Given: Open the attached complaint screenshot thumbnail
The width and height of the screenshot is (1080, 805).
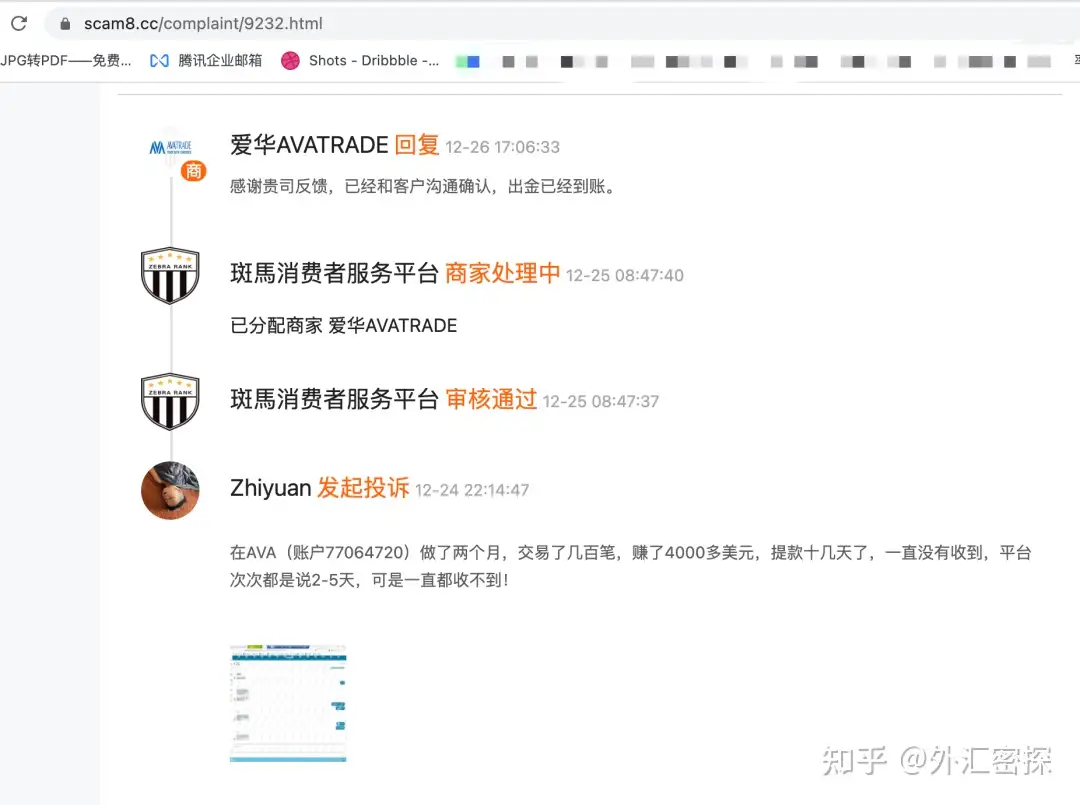Looking at the screenshot, I should click(x=288, y=703).
